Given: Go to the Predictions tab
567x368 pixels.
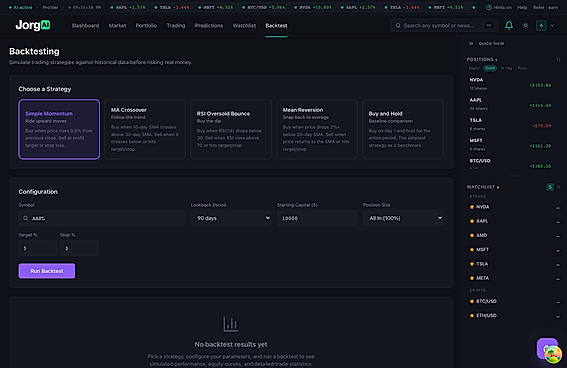Looking at the screenshot, I should [x=209, y=26].
